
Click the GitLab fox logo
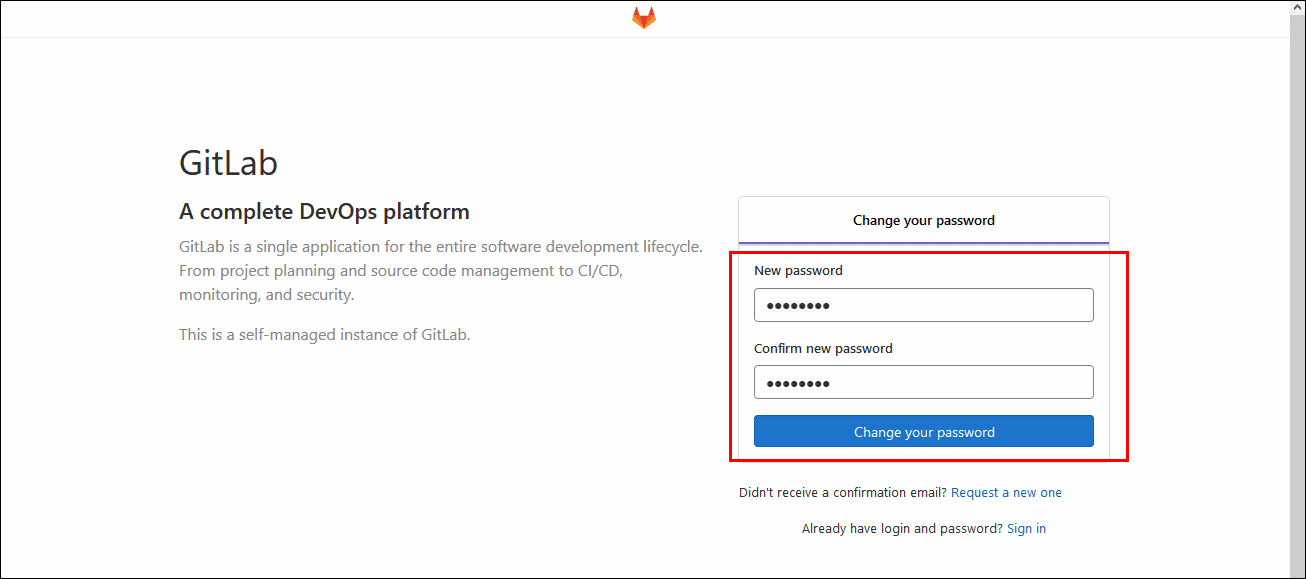(644, 18)
